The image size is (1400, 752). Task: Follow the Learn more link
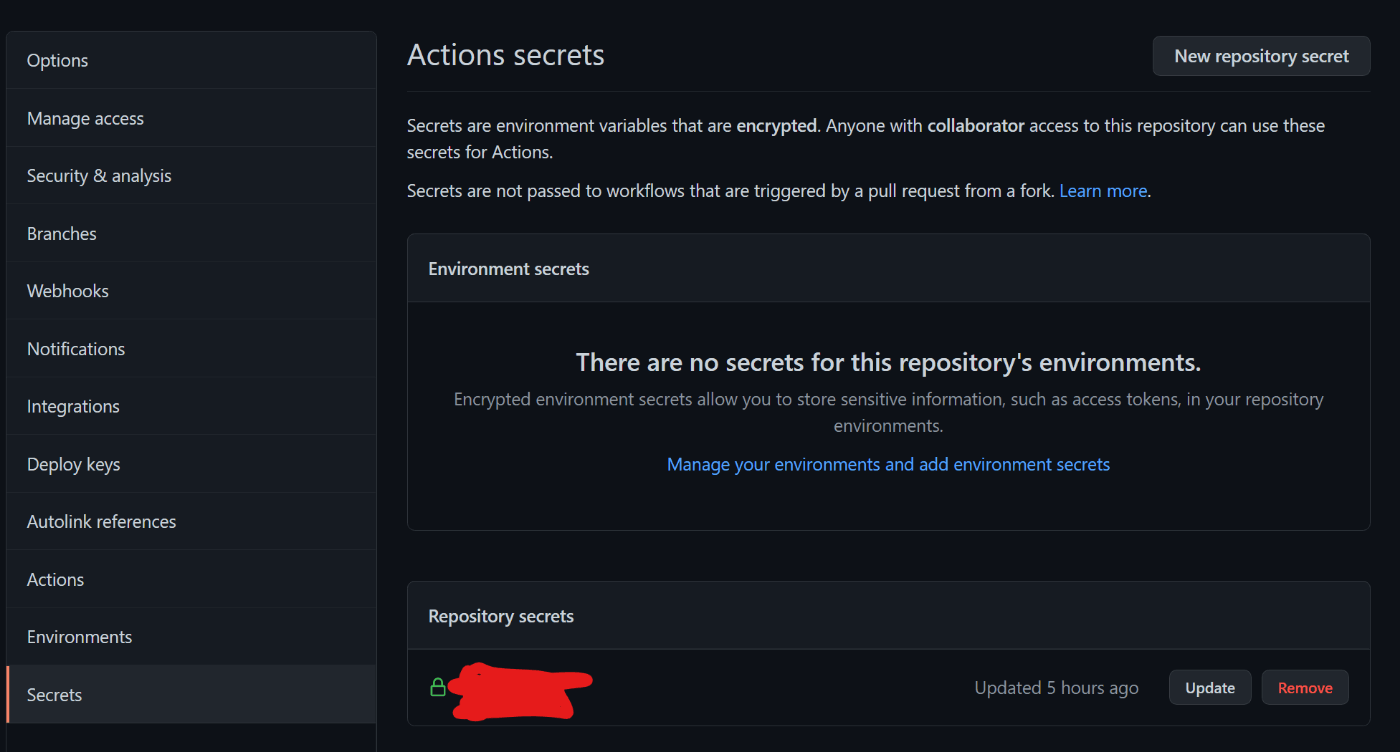coord(1103,190)
